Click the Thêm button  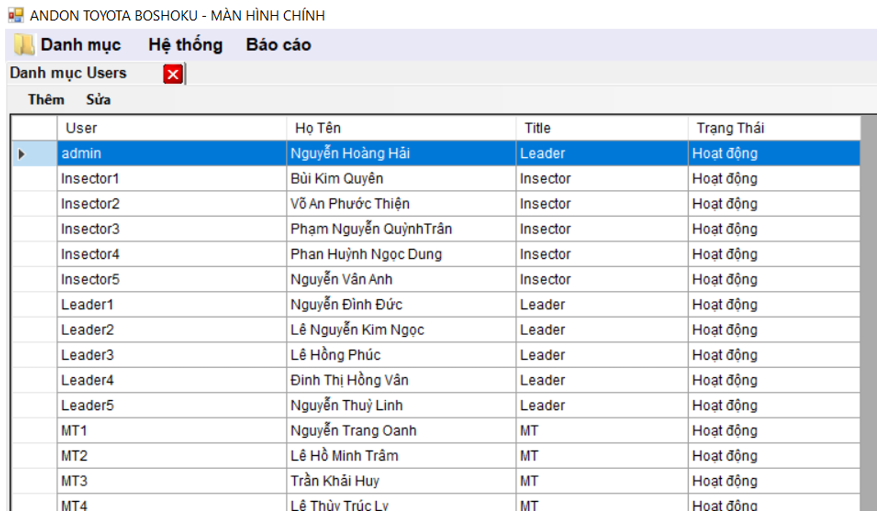pos(46,100)
